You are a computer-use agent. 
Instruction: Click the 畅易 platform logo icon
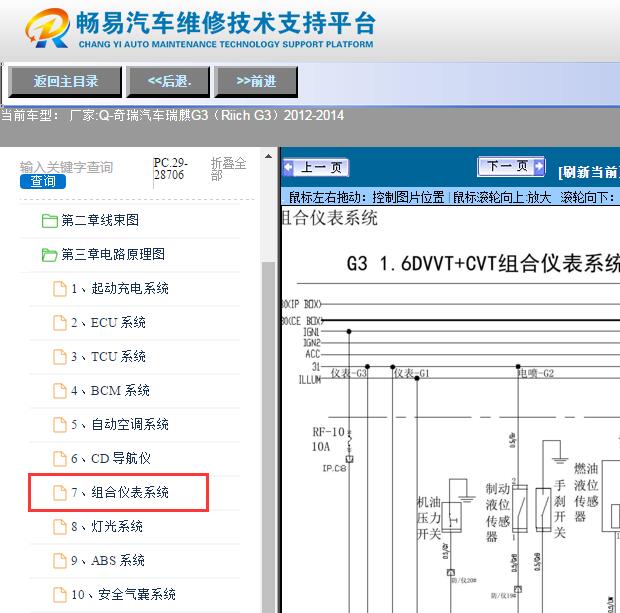pyautogui.click(x=48, y=28)
